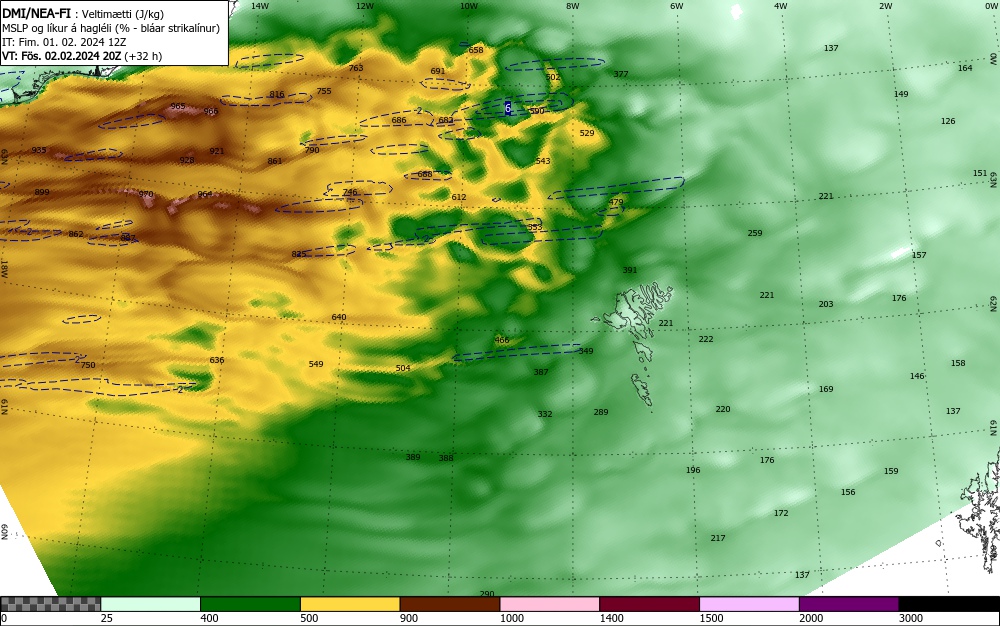Click the map value '479'
1000x626 pixels.
pyautogui.click(x=615, y=203)
